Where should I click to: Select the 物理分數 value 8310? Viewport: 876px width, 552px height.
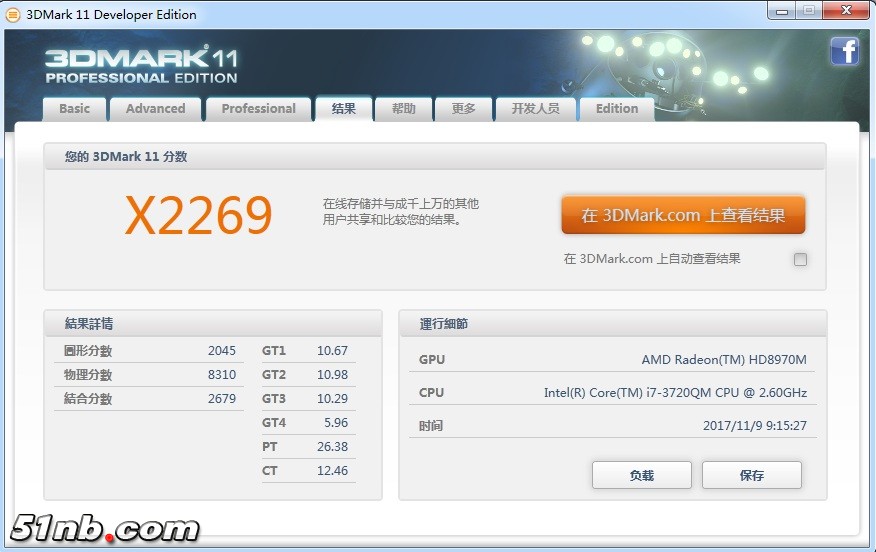pyautogui.click(x=222, y=375)
